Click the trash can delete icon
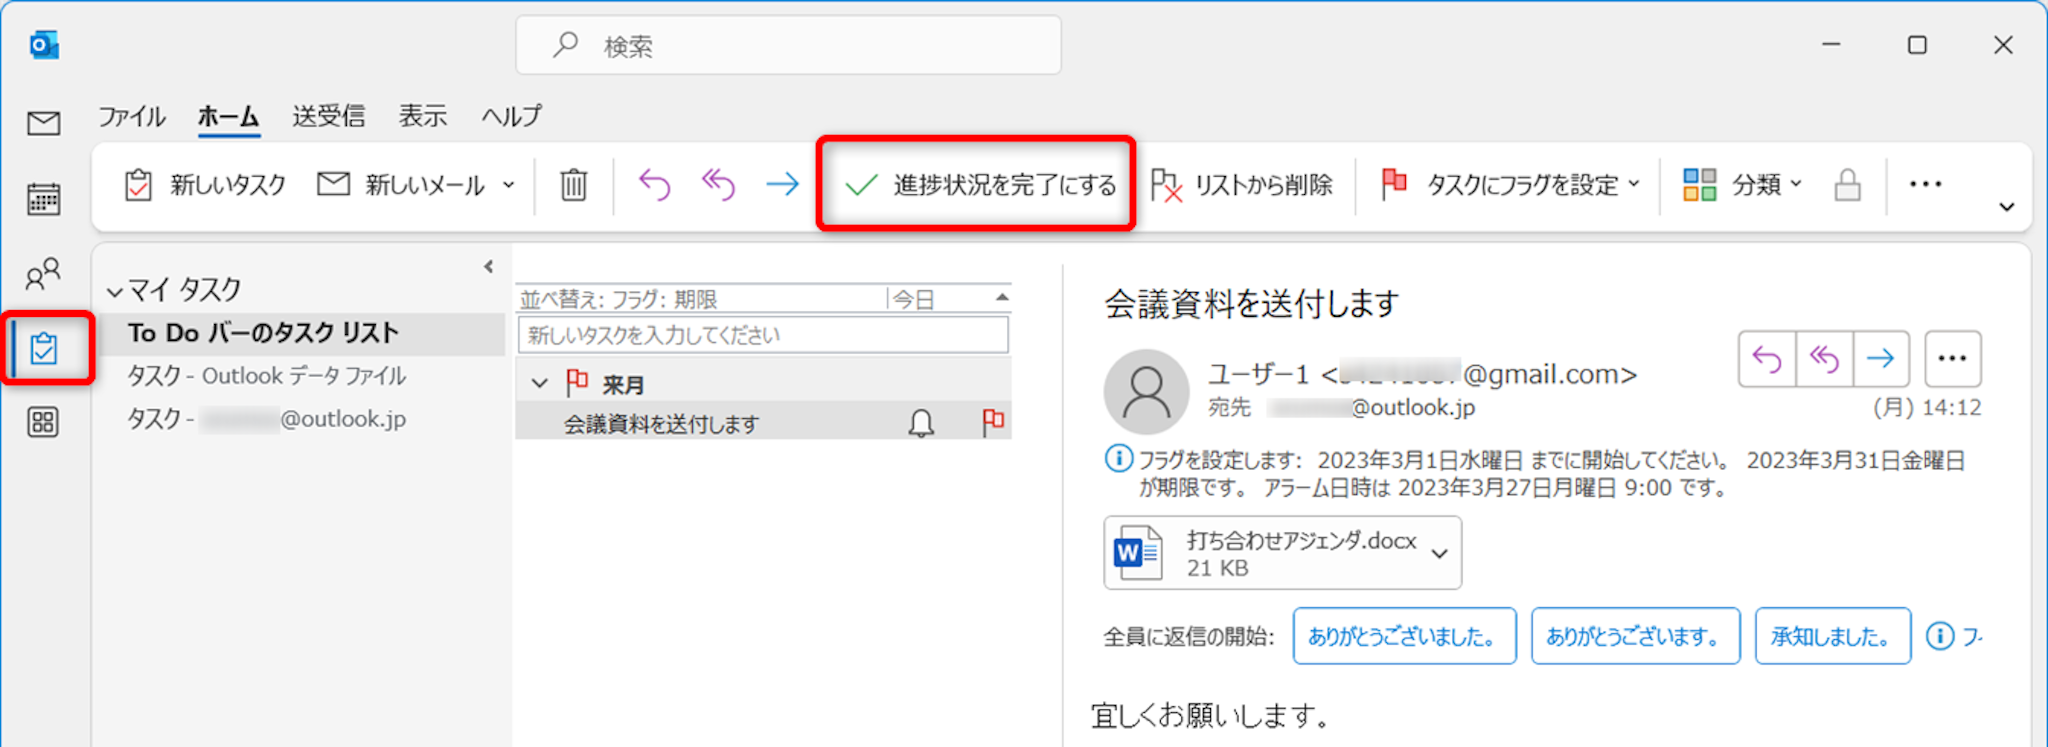This screenshot has height=747, width=2048. [x=573, y=185]
